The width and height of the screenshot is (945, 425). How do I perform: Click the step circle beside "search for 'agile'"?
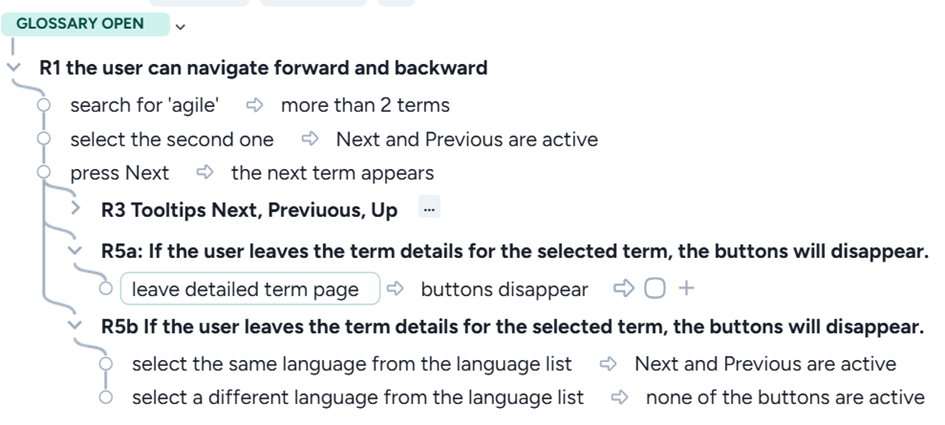click(43, 105)
